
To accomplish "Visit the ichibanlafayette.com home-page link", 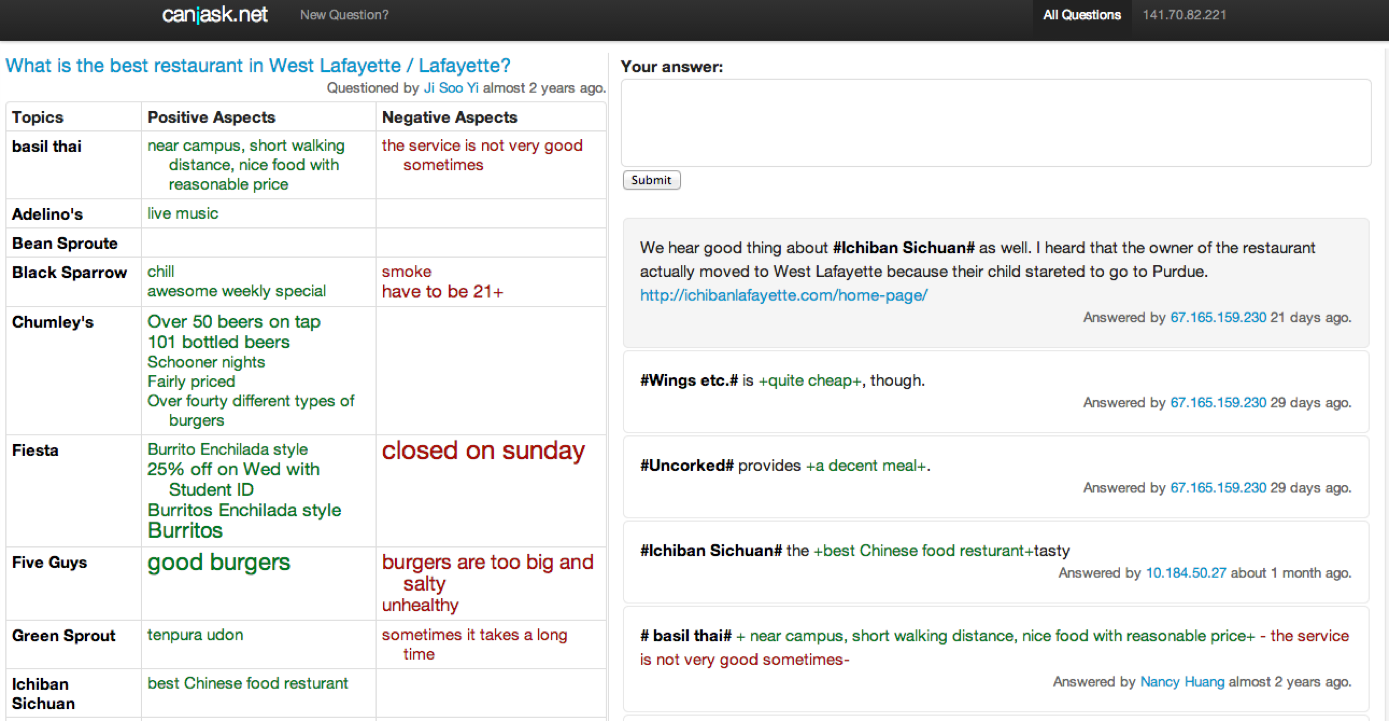I will click(784, 295).
